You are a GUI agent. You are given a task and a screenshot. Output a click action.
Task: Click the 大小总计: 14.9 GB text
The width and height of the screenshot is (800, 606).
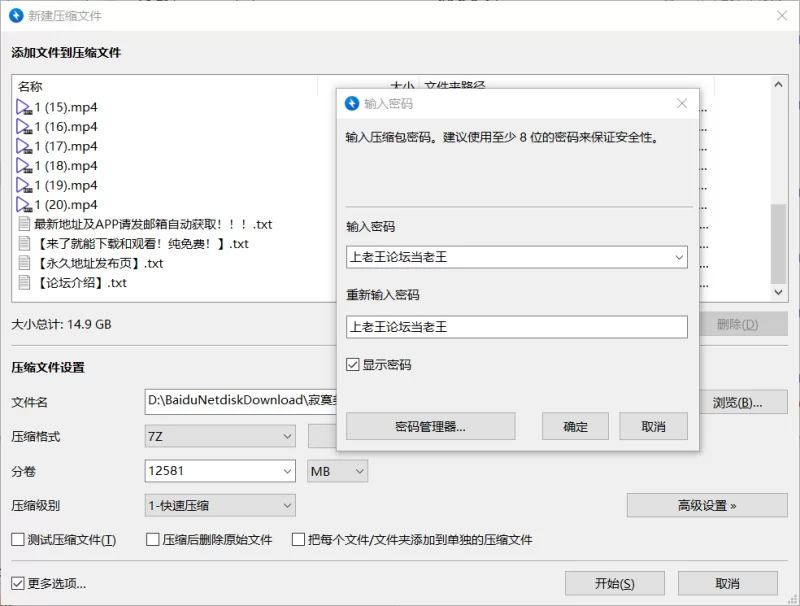61,324
